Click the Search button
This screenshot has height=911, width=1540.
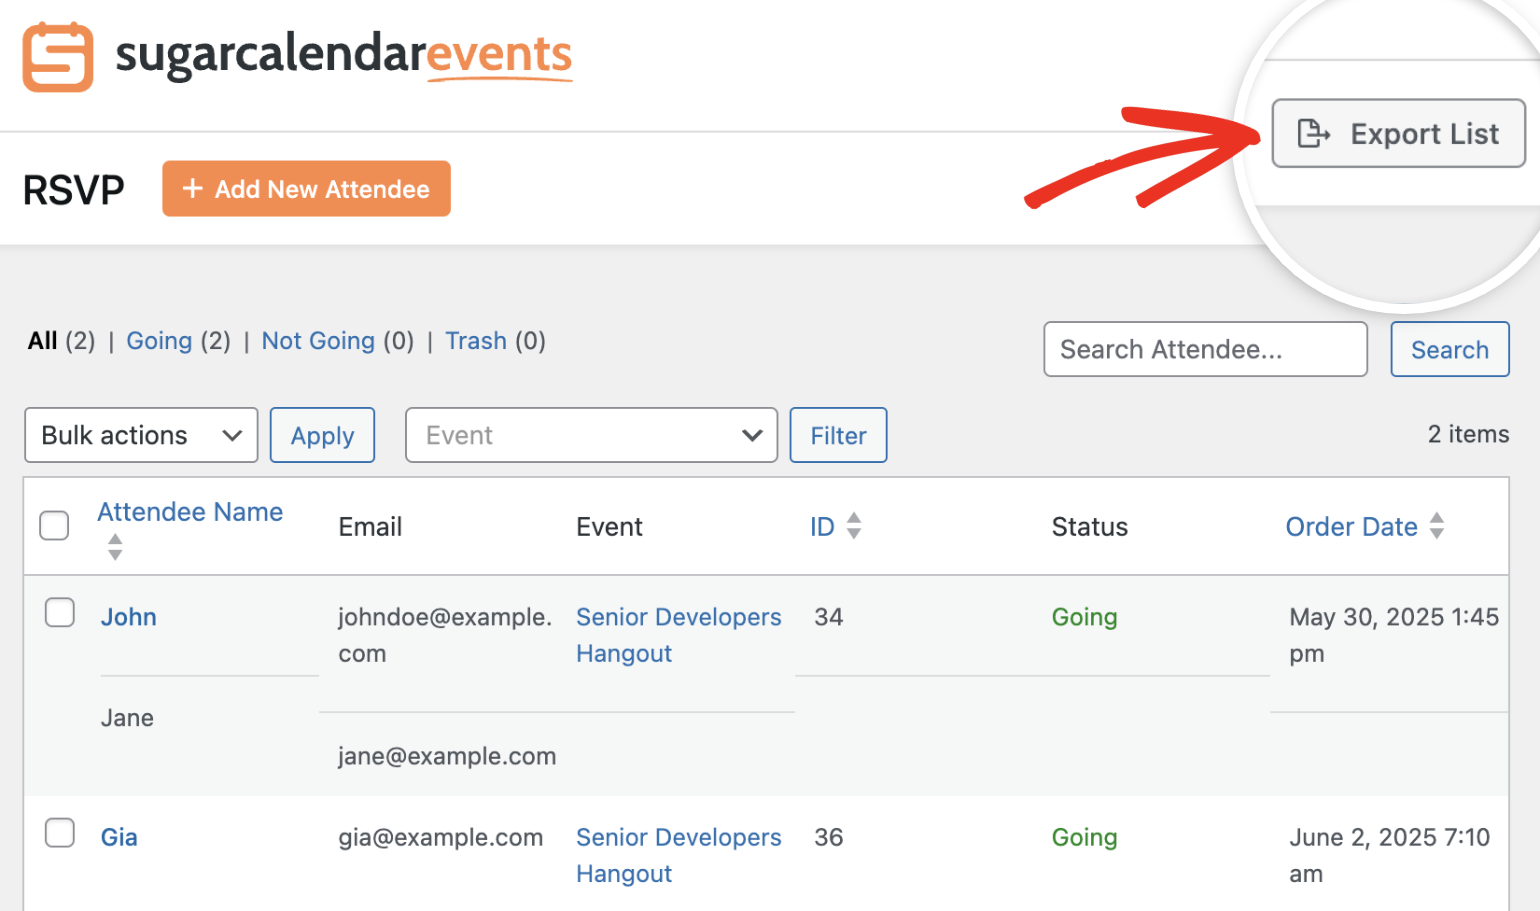(x=1449, y=349)
